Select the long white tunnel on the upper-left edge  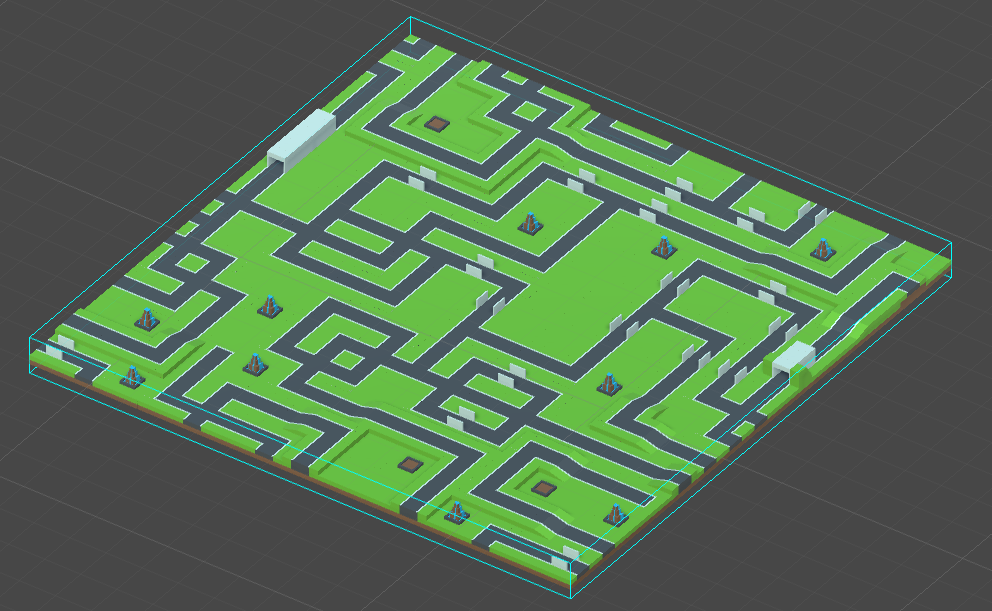click(x=301, y=140)
